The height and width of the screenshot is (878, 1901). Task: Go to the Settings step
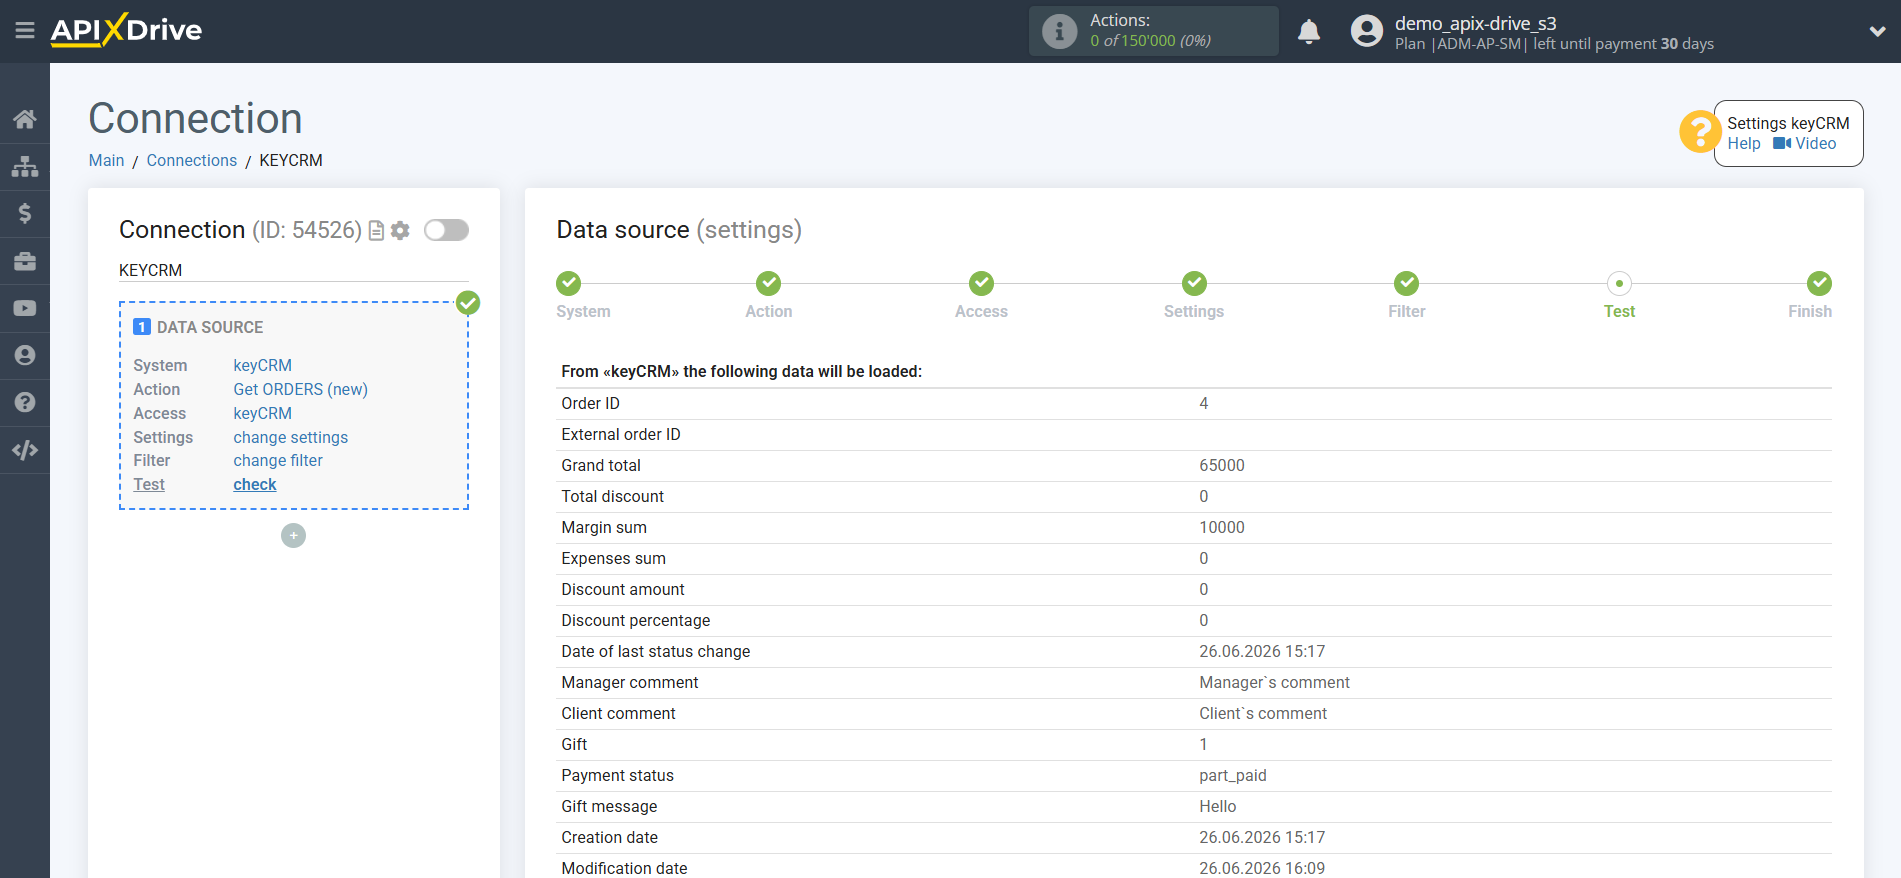point(1194,283)
